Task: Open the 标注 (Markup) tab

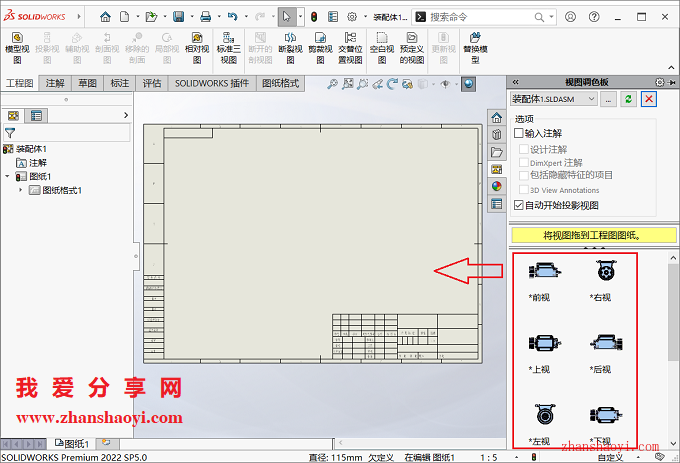Action: coord(120,83)
